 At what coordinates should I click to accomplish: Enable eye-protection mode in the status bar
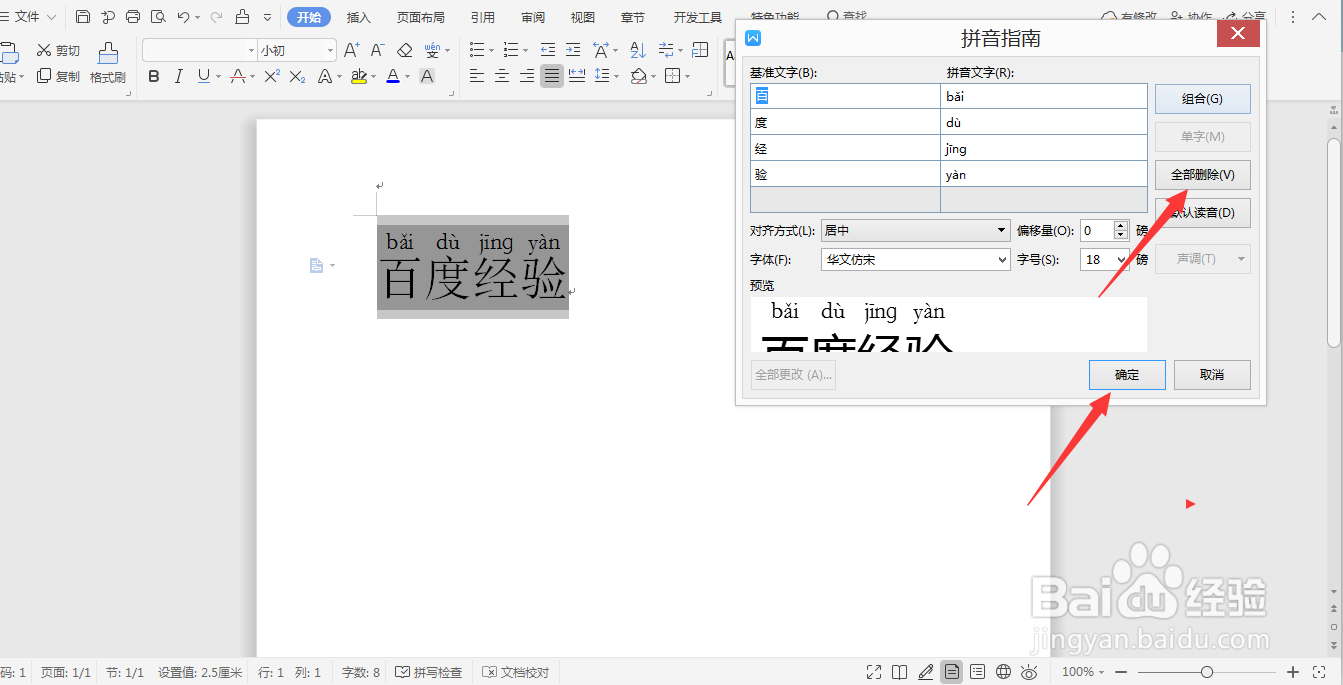[x=1030, y=671]
